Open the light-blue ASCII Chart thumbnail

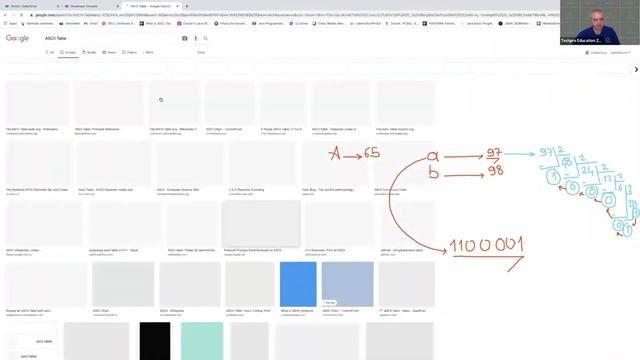(347, 284)
